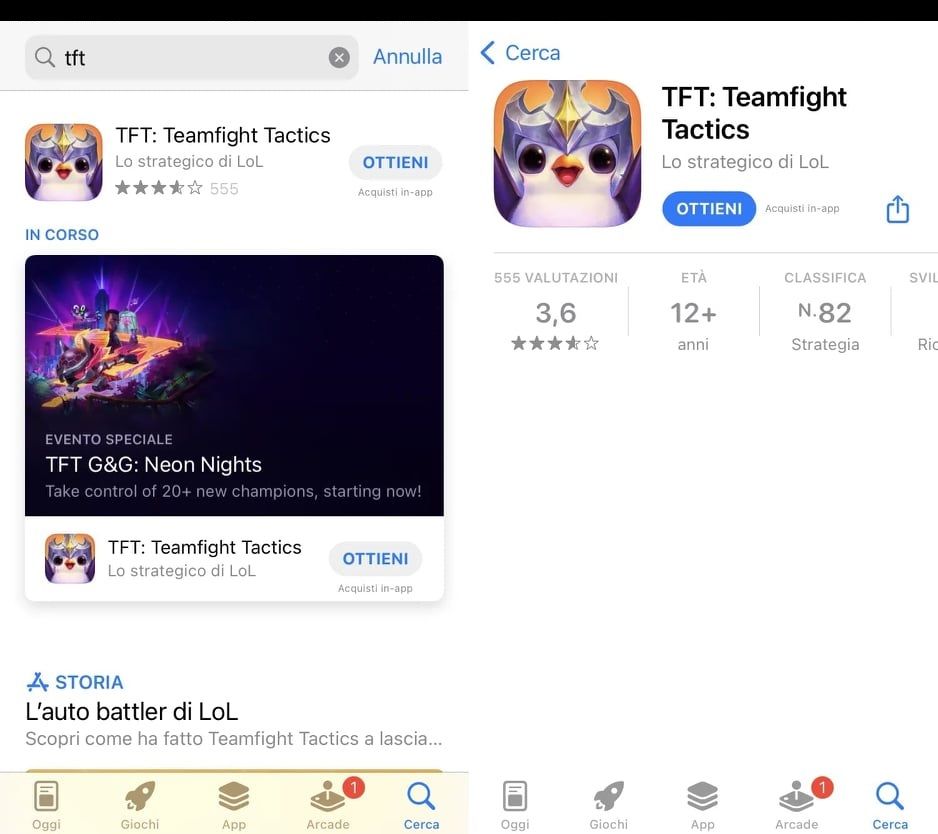Image resolution: width=938 pixels, height=834 pixels.
Task: Cancel the search with Annulla
Action: (407, 57)
